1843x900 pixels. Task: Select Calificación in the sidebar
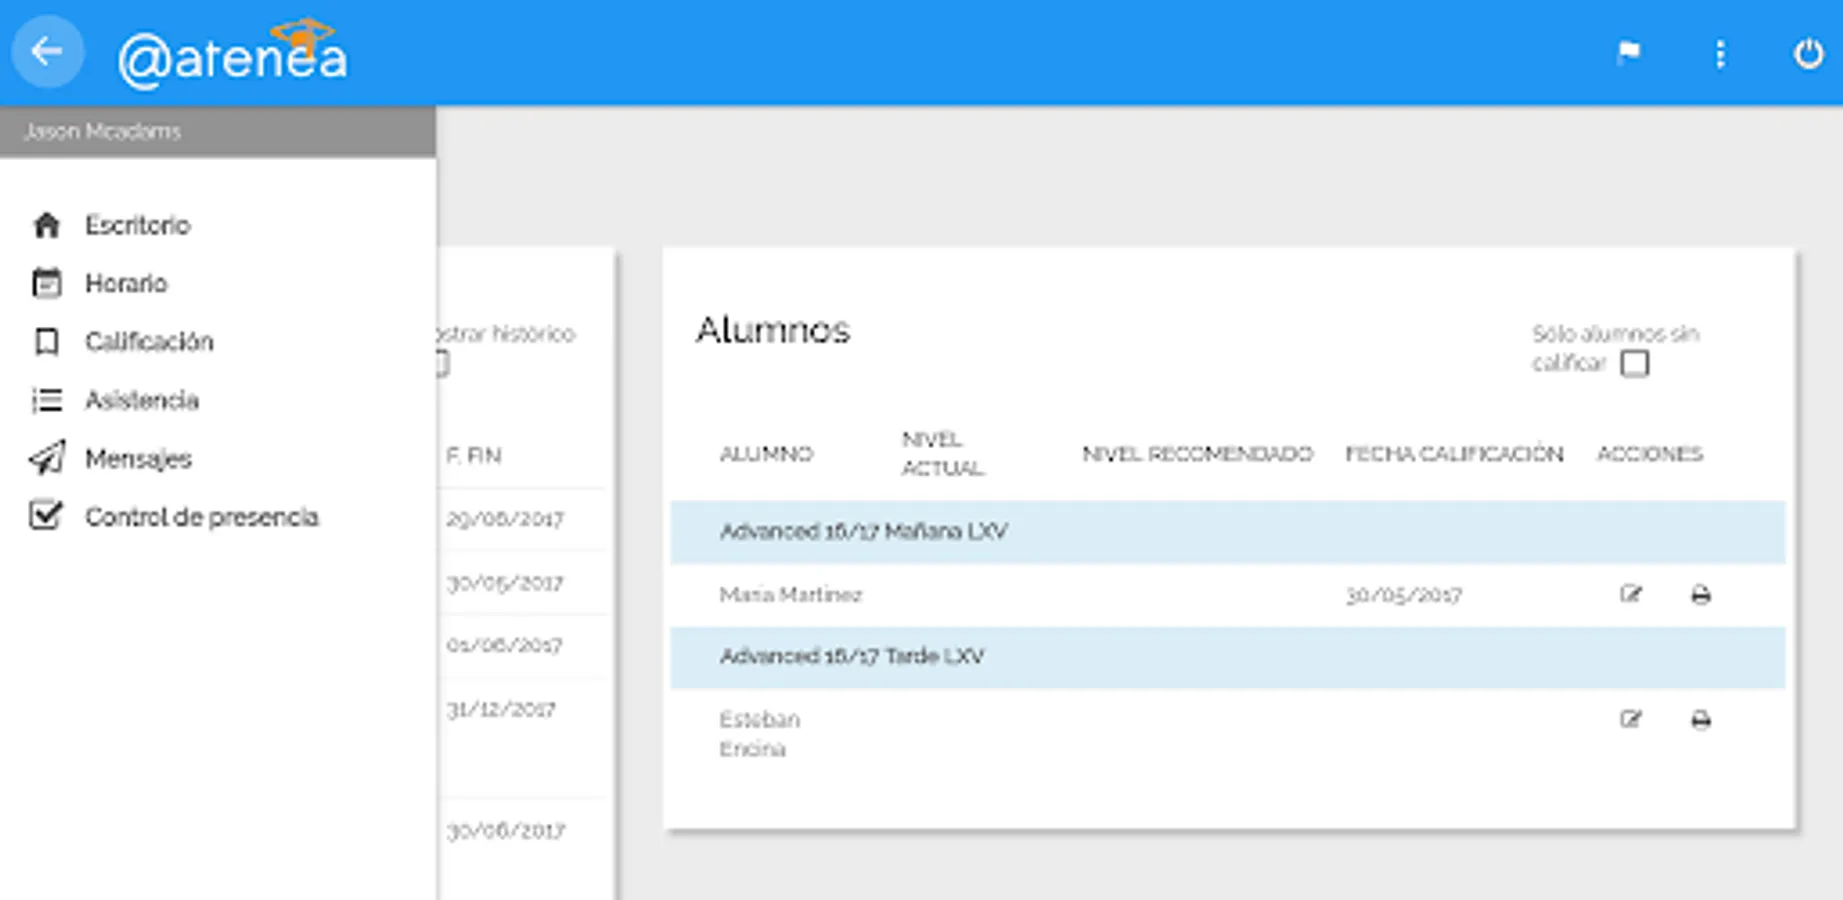pyautogui.click(x=149, y=342)
